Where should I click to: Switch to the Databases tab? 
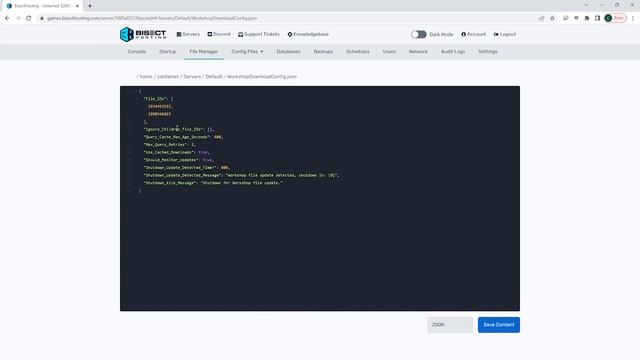(x=289, y=51)
